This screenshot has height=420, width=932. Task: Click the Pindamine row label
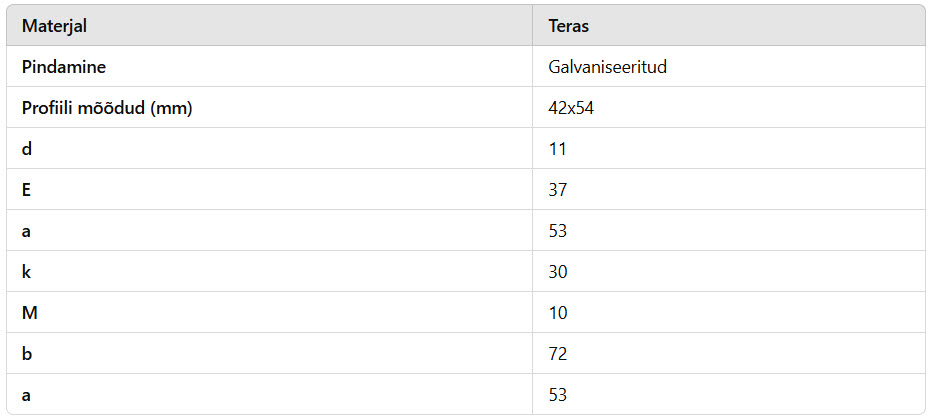64,67
